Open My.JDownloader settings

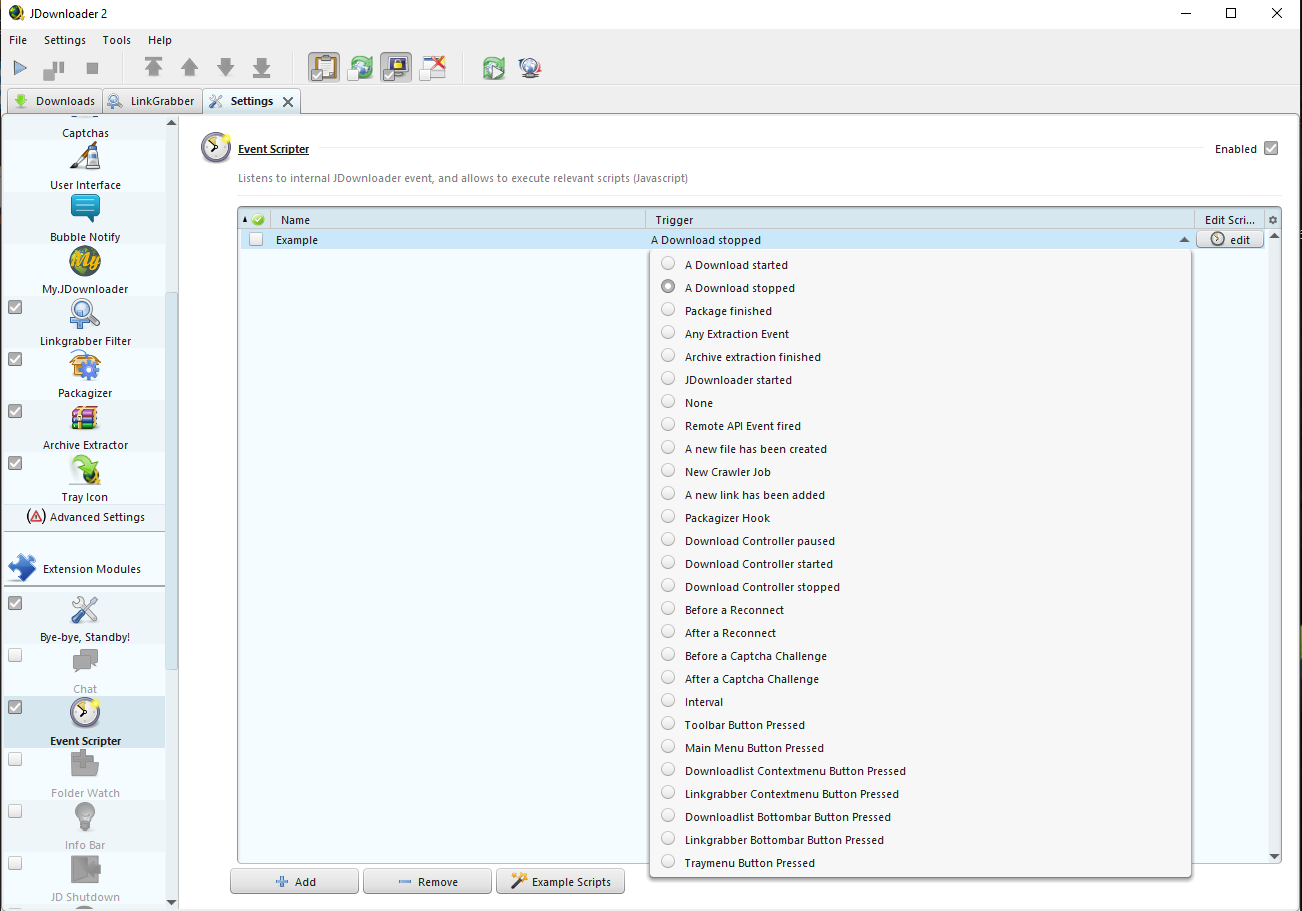(x=85, y=270)
